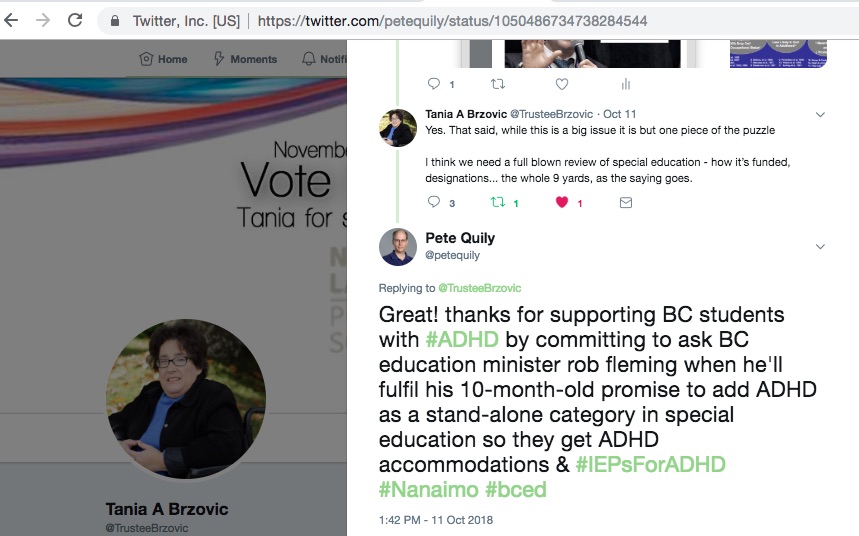859x536 pixels.
Task: Go back to the previous page
Action: click(12, 20)
